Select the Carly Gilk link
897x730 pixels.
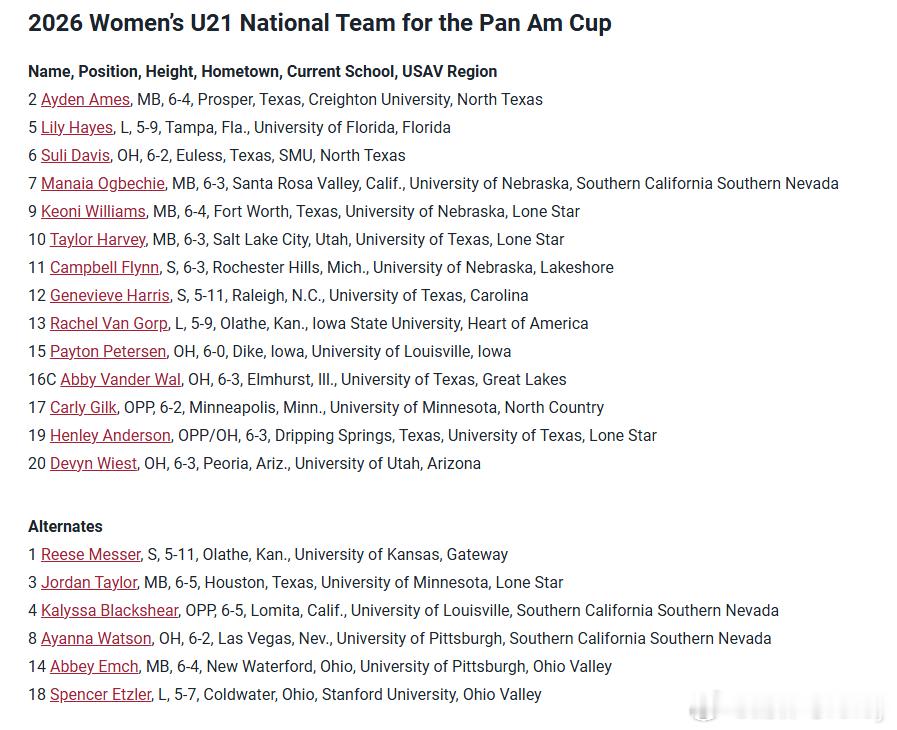click(83, 408)
